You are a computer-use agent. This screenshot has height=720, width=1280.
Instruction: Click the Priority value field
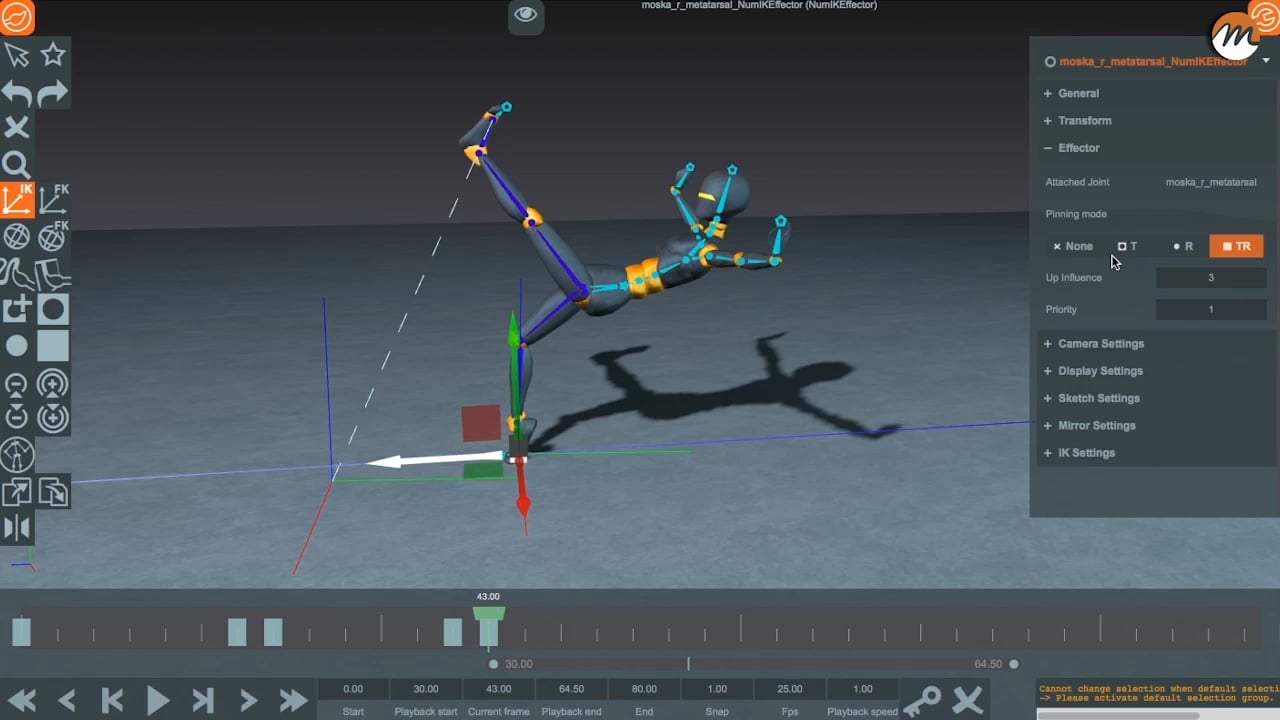pos(1211,310)
